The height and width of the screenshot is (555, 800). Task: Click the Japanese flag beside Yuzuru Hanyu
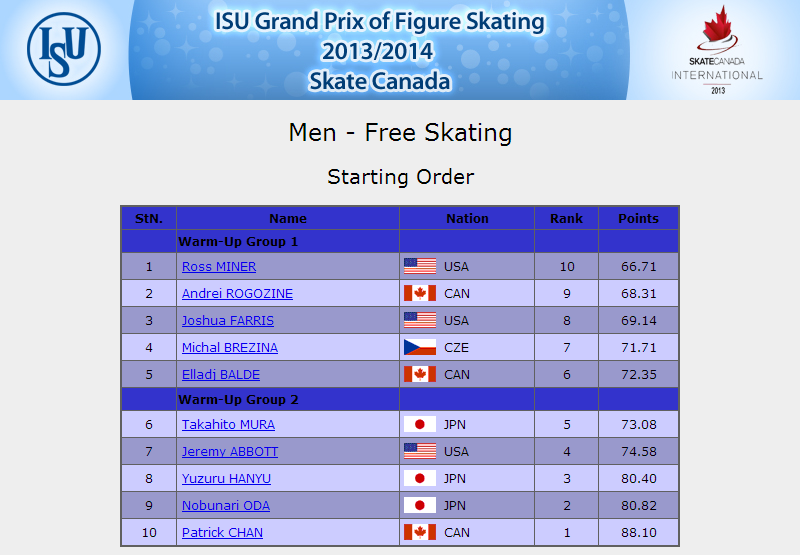(420, 478)
